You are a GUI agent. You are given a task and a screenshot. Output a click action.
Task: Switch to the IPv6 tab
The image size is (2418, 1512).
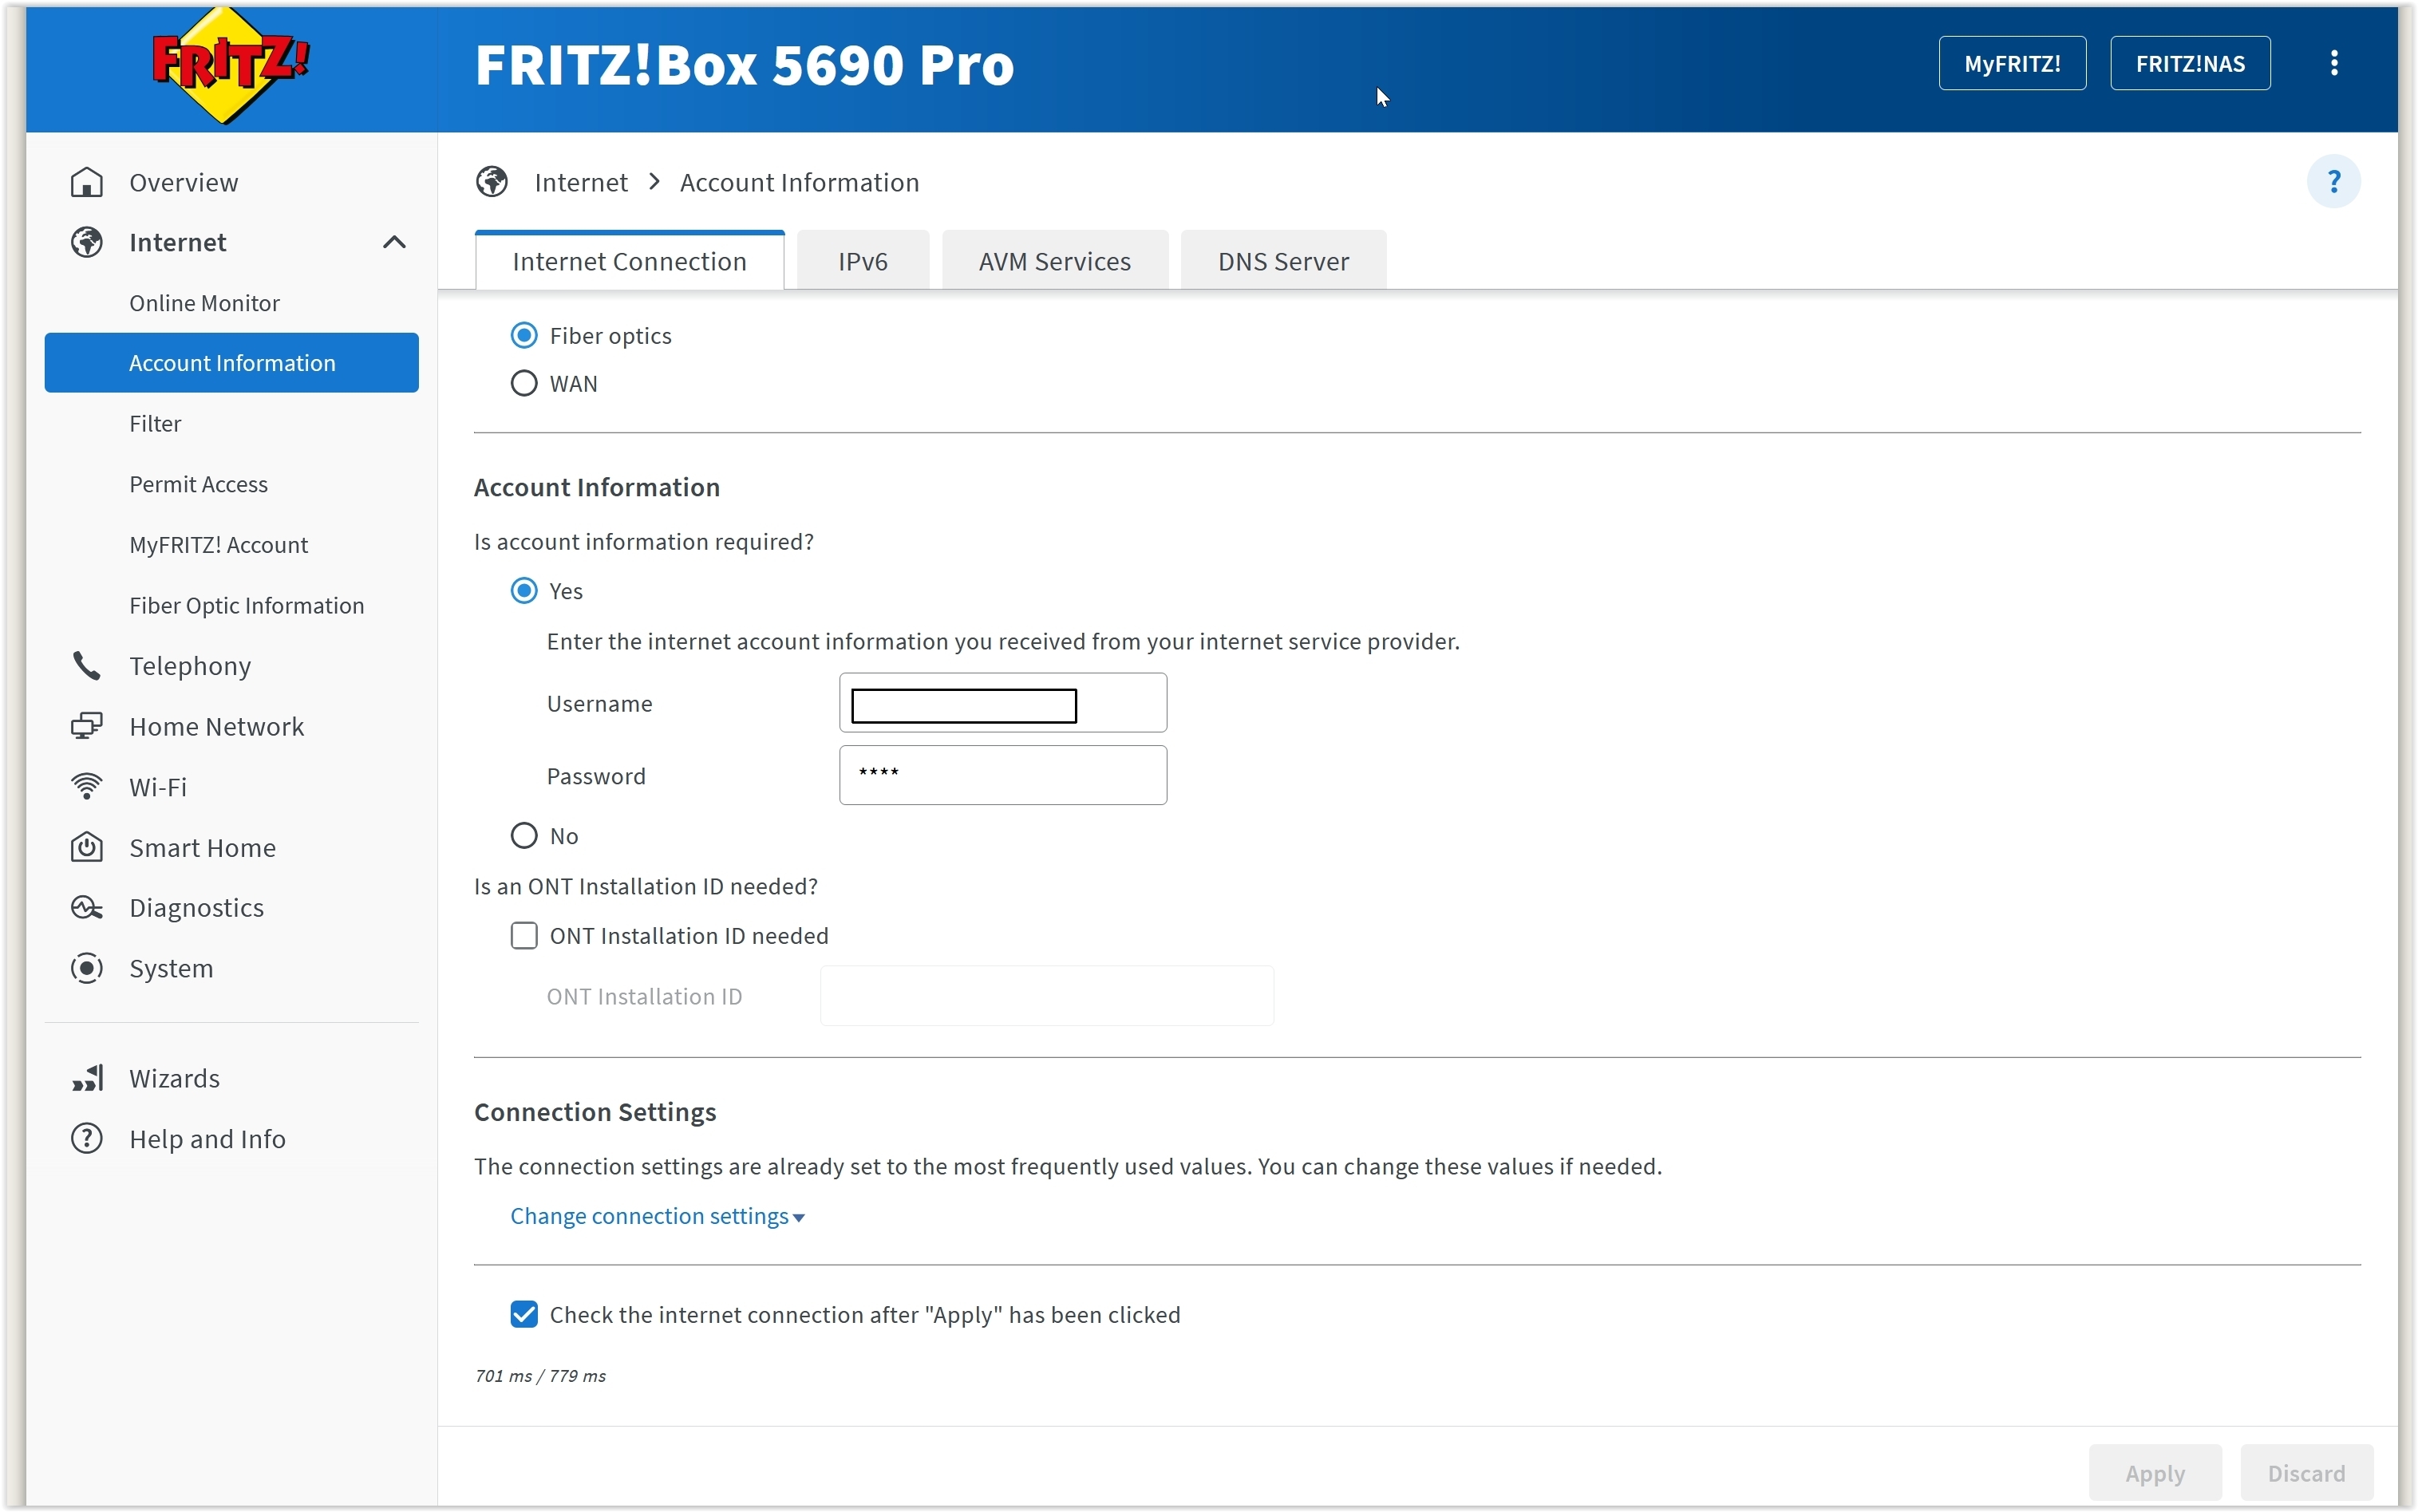tap(863, 261)
